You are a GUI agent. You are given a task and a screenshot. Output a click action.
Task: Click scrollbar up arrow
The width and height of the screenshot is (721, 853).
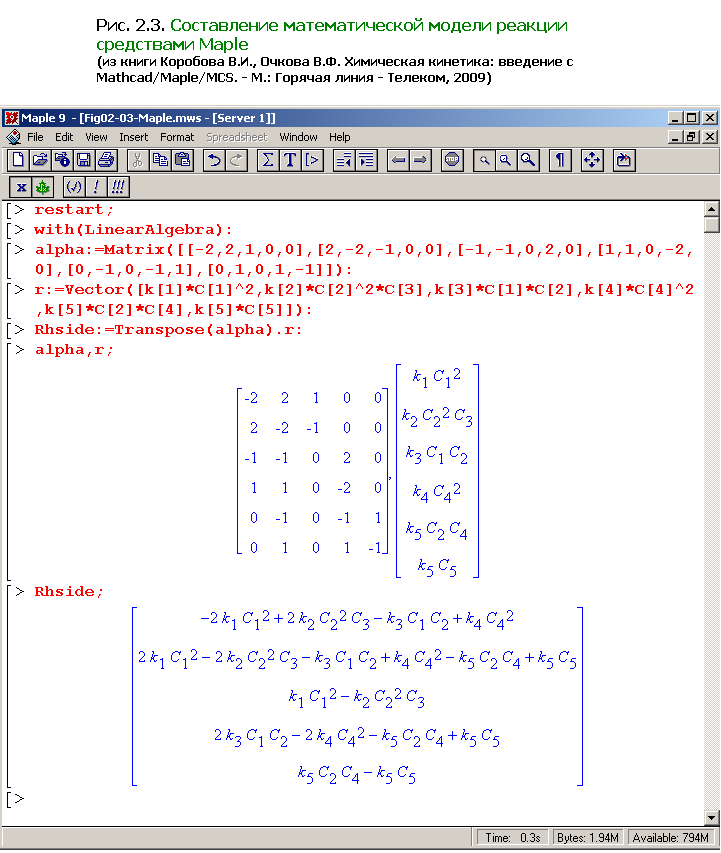pos(712,209)
